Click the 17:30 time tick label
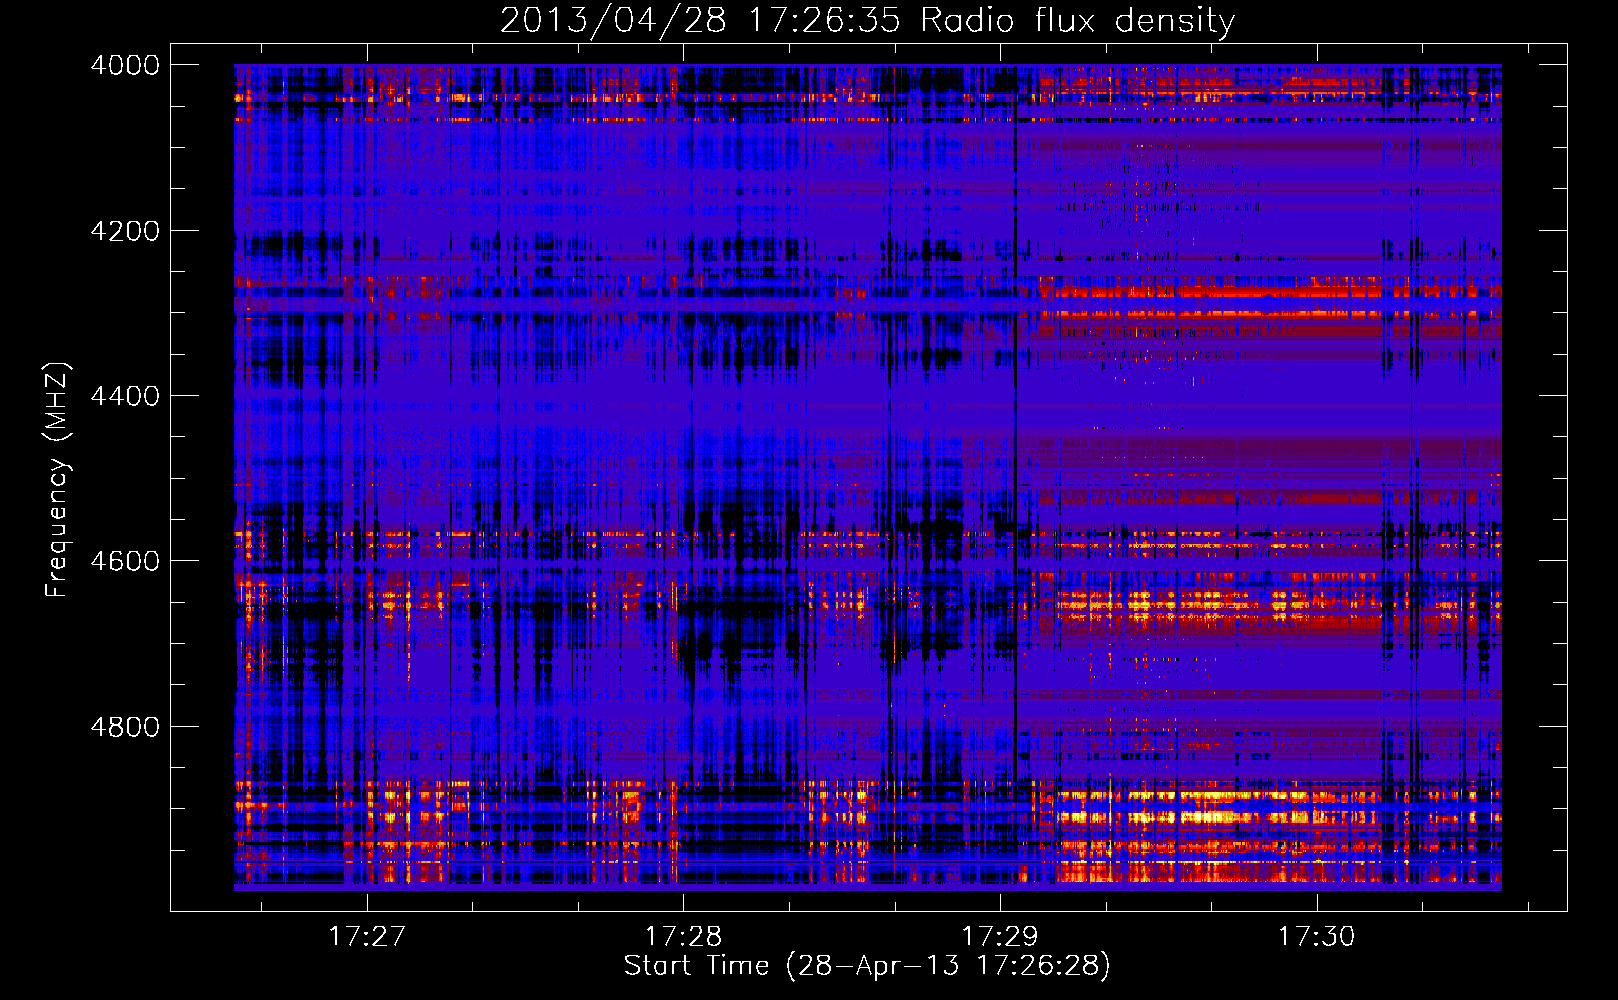1618x1000 pixels. [1317, 937]
